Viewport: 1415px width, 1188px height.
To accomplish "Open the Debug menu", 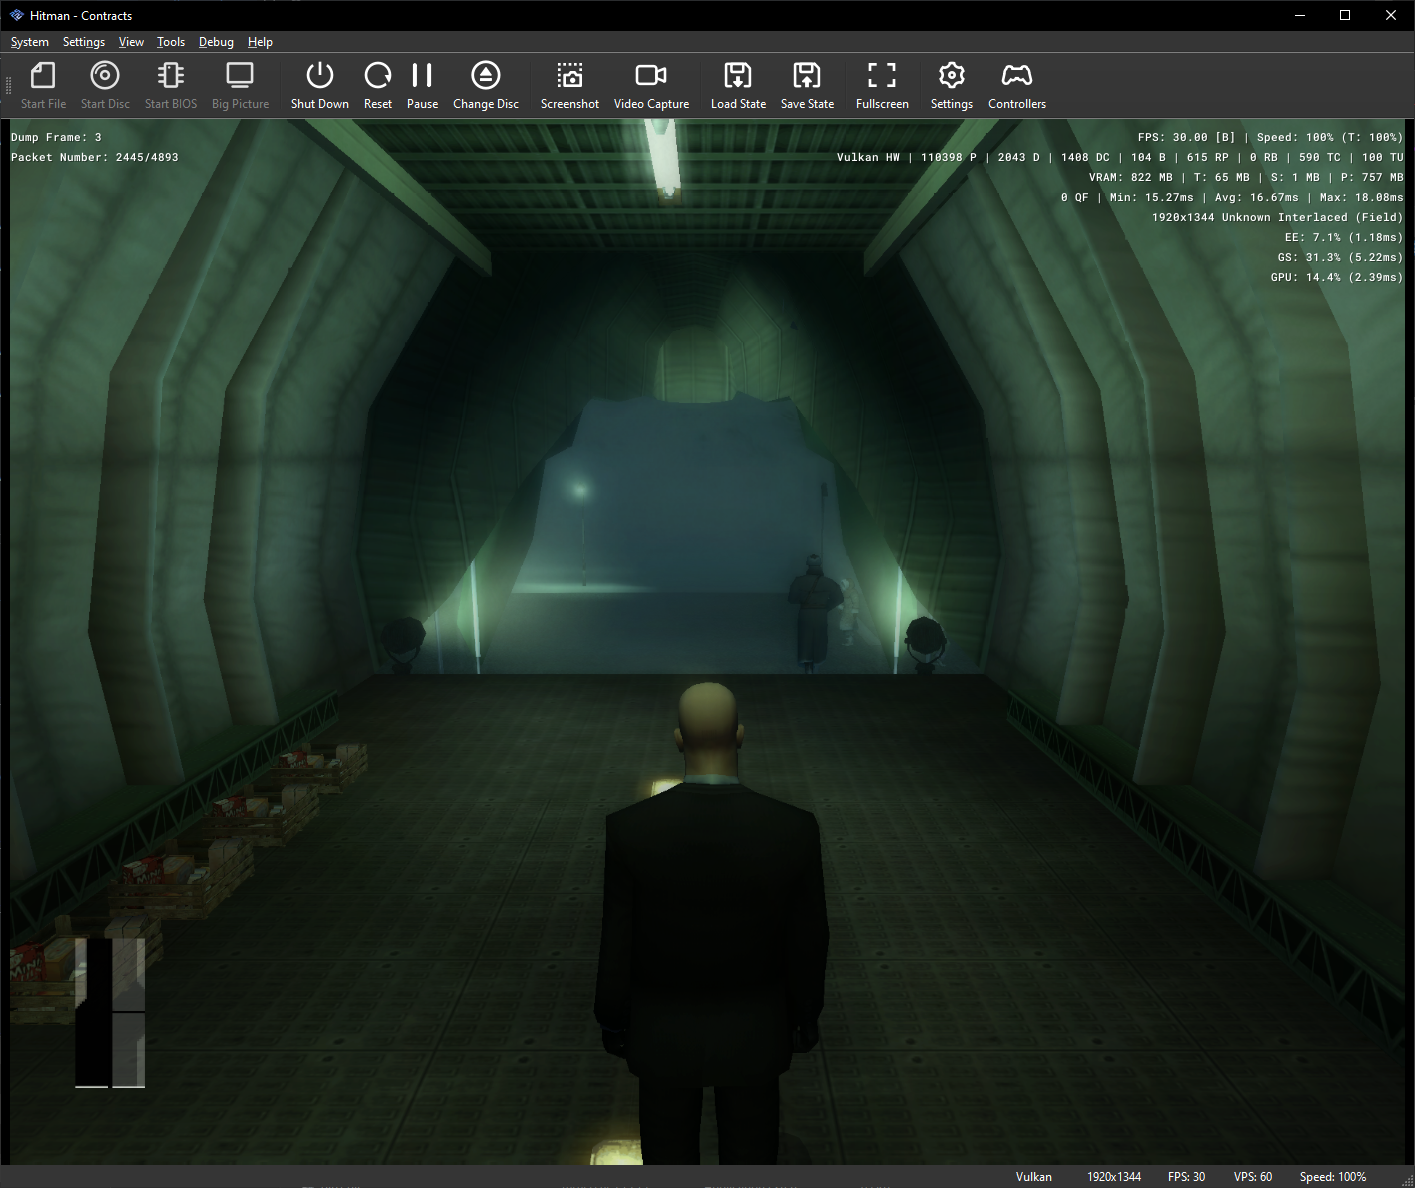I will pyautogui.click(x=216, y=42).
